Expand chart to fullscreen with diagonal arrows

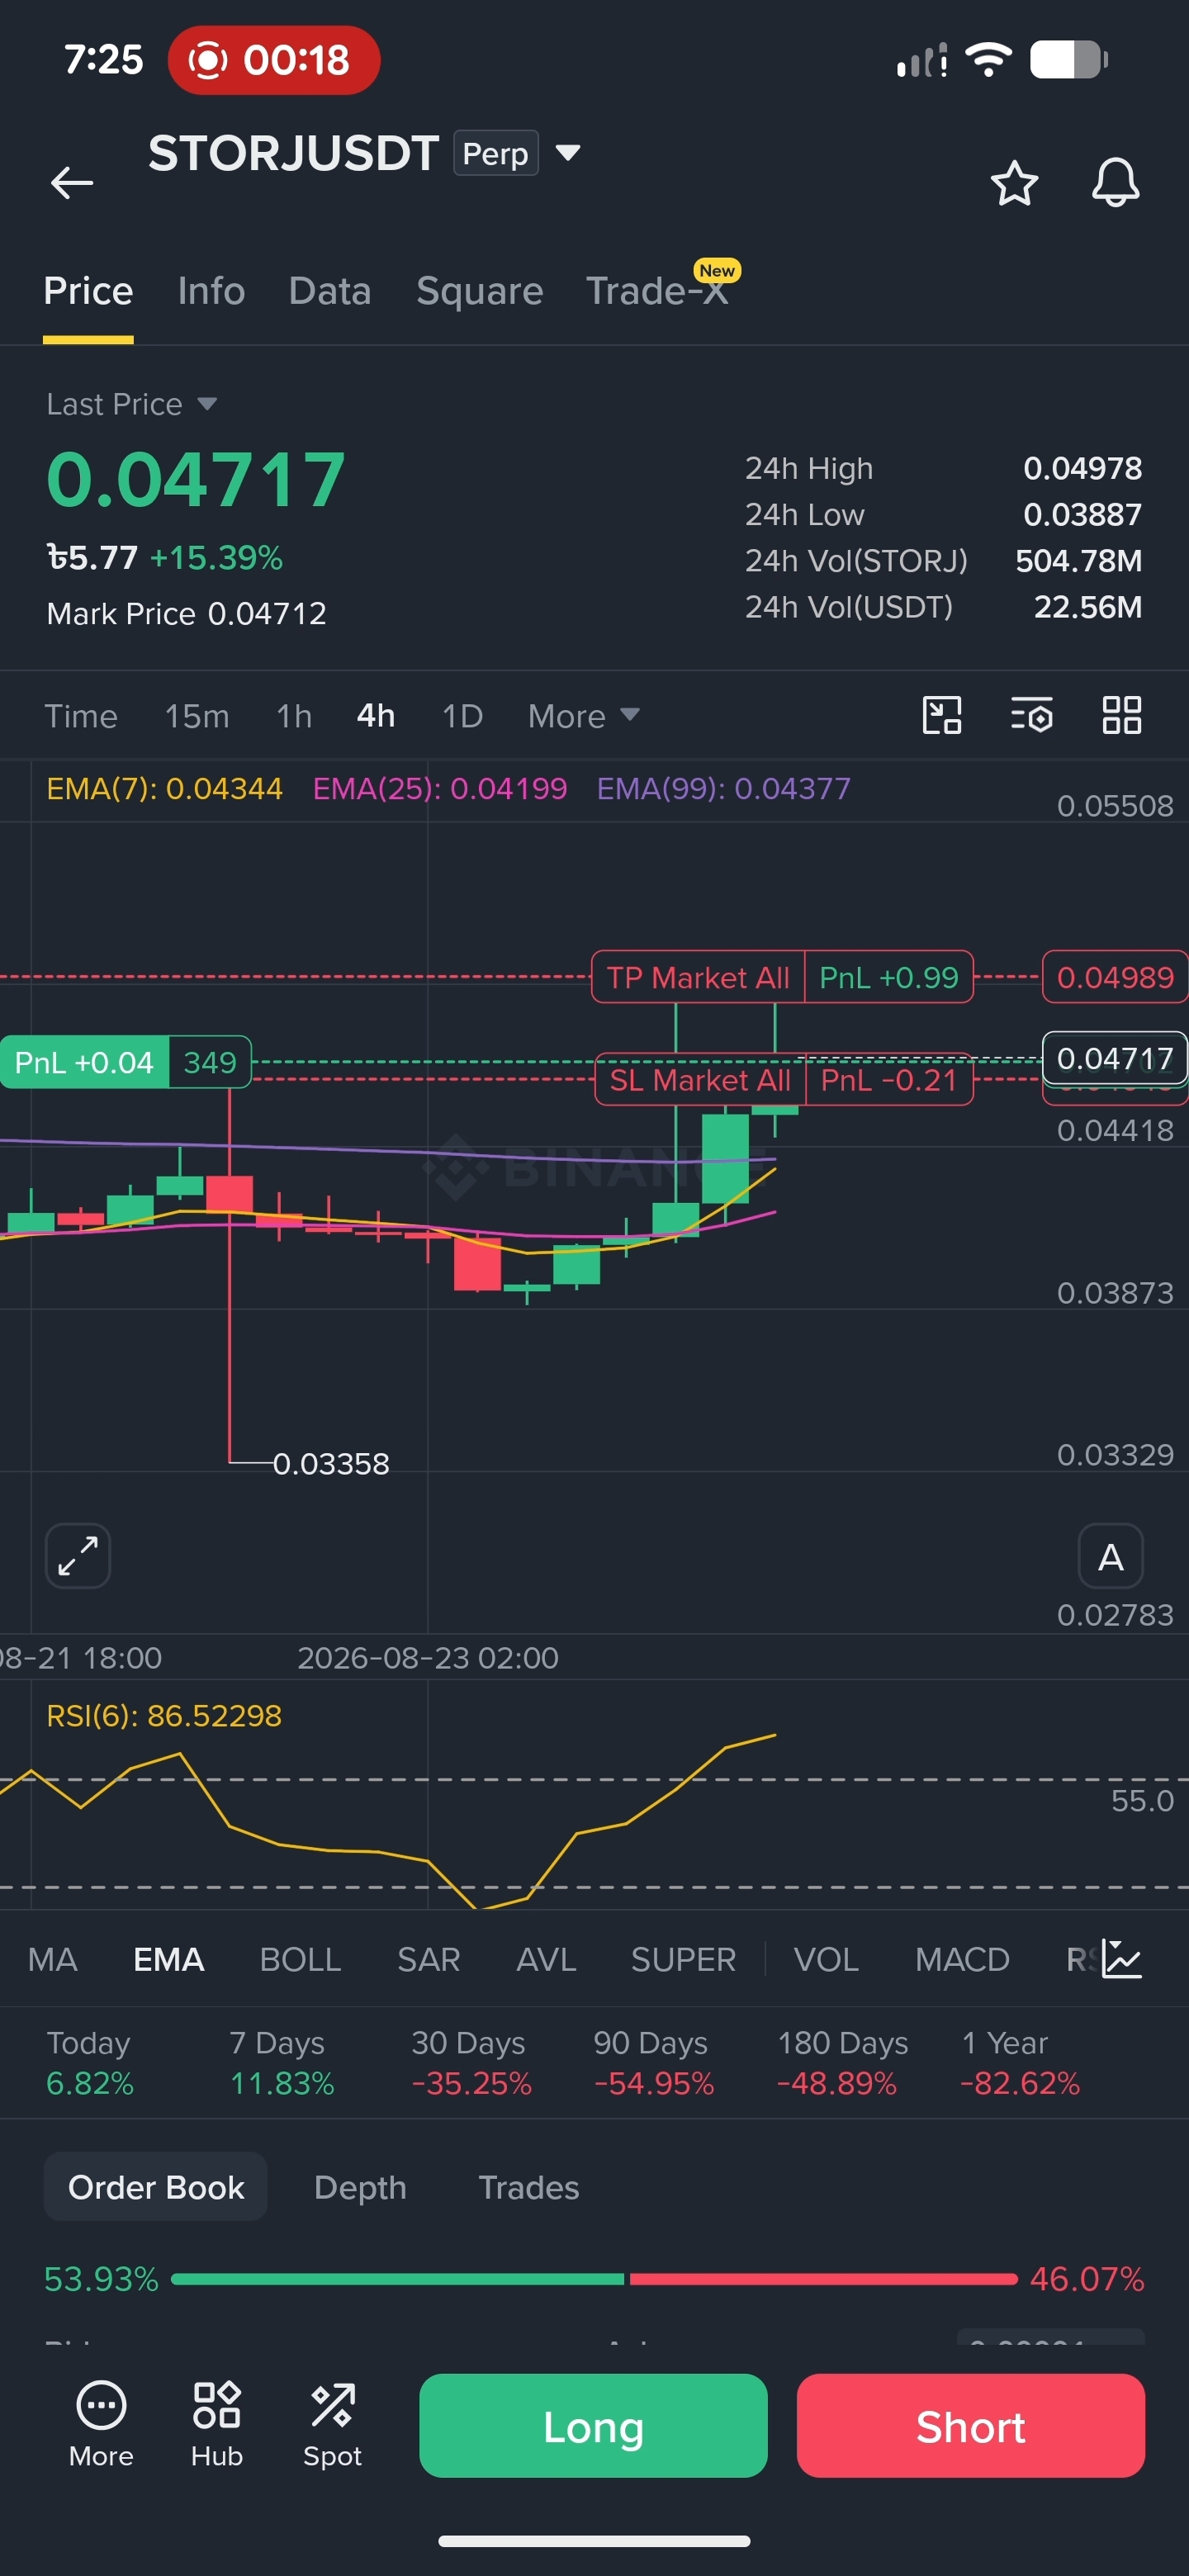78,1556
